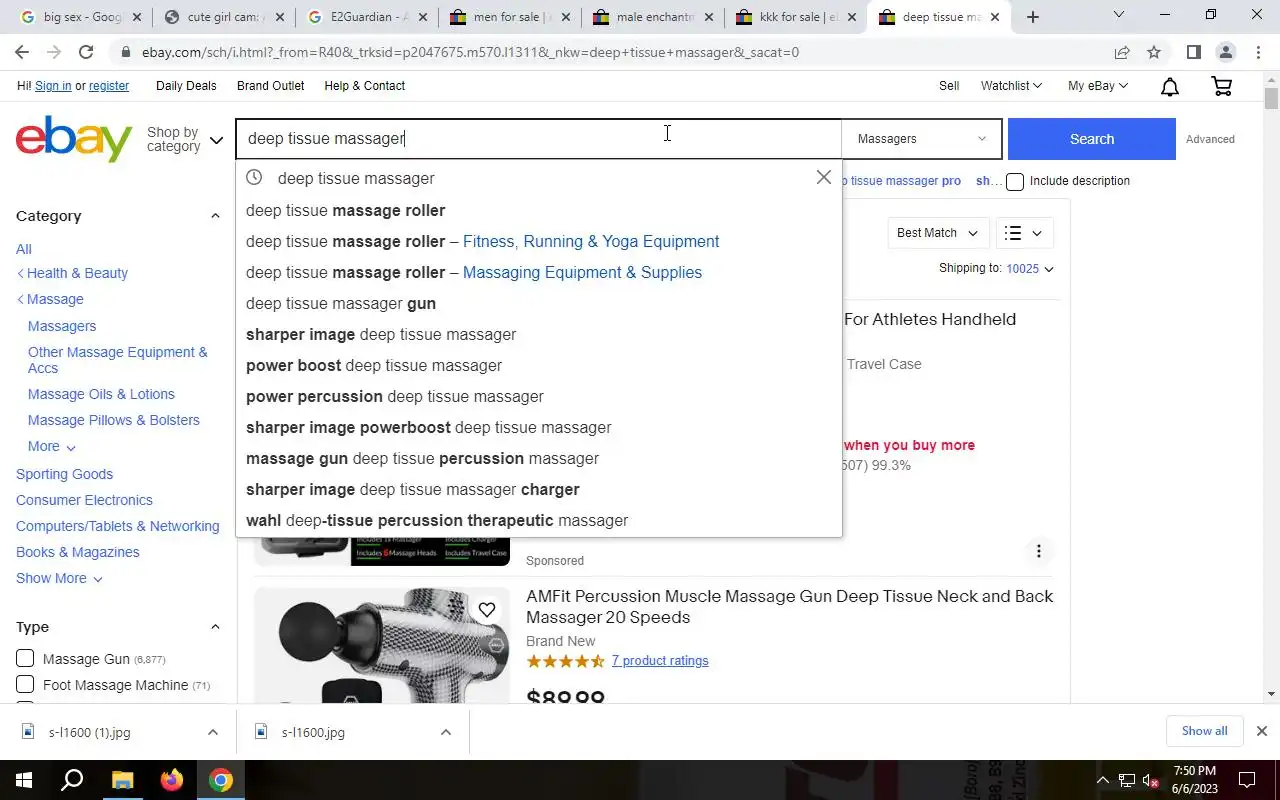Open Daily Deals
1280x800 pixels.
coord(186,86)
